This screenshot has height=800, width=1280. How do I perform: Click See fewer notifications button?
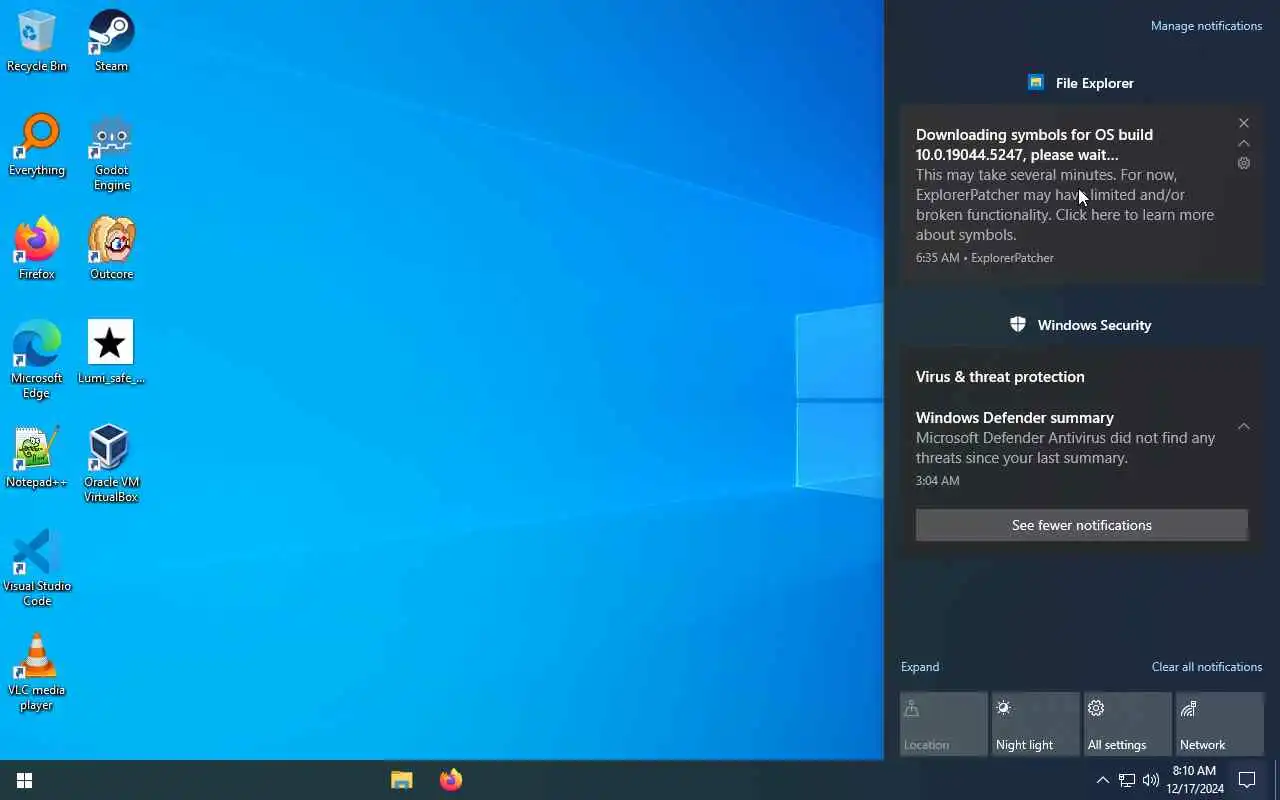1082,525
